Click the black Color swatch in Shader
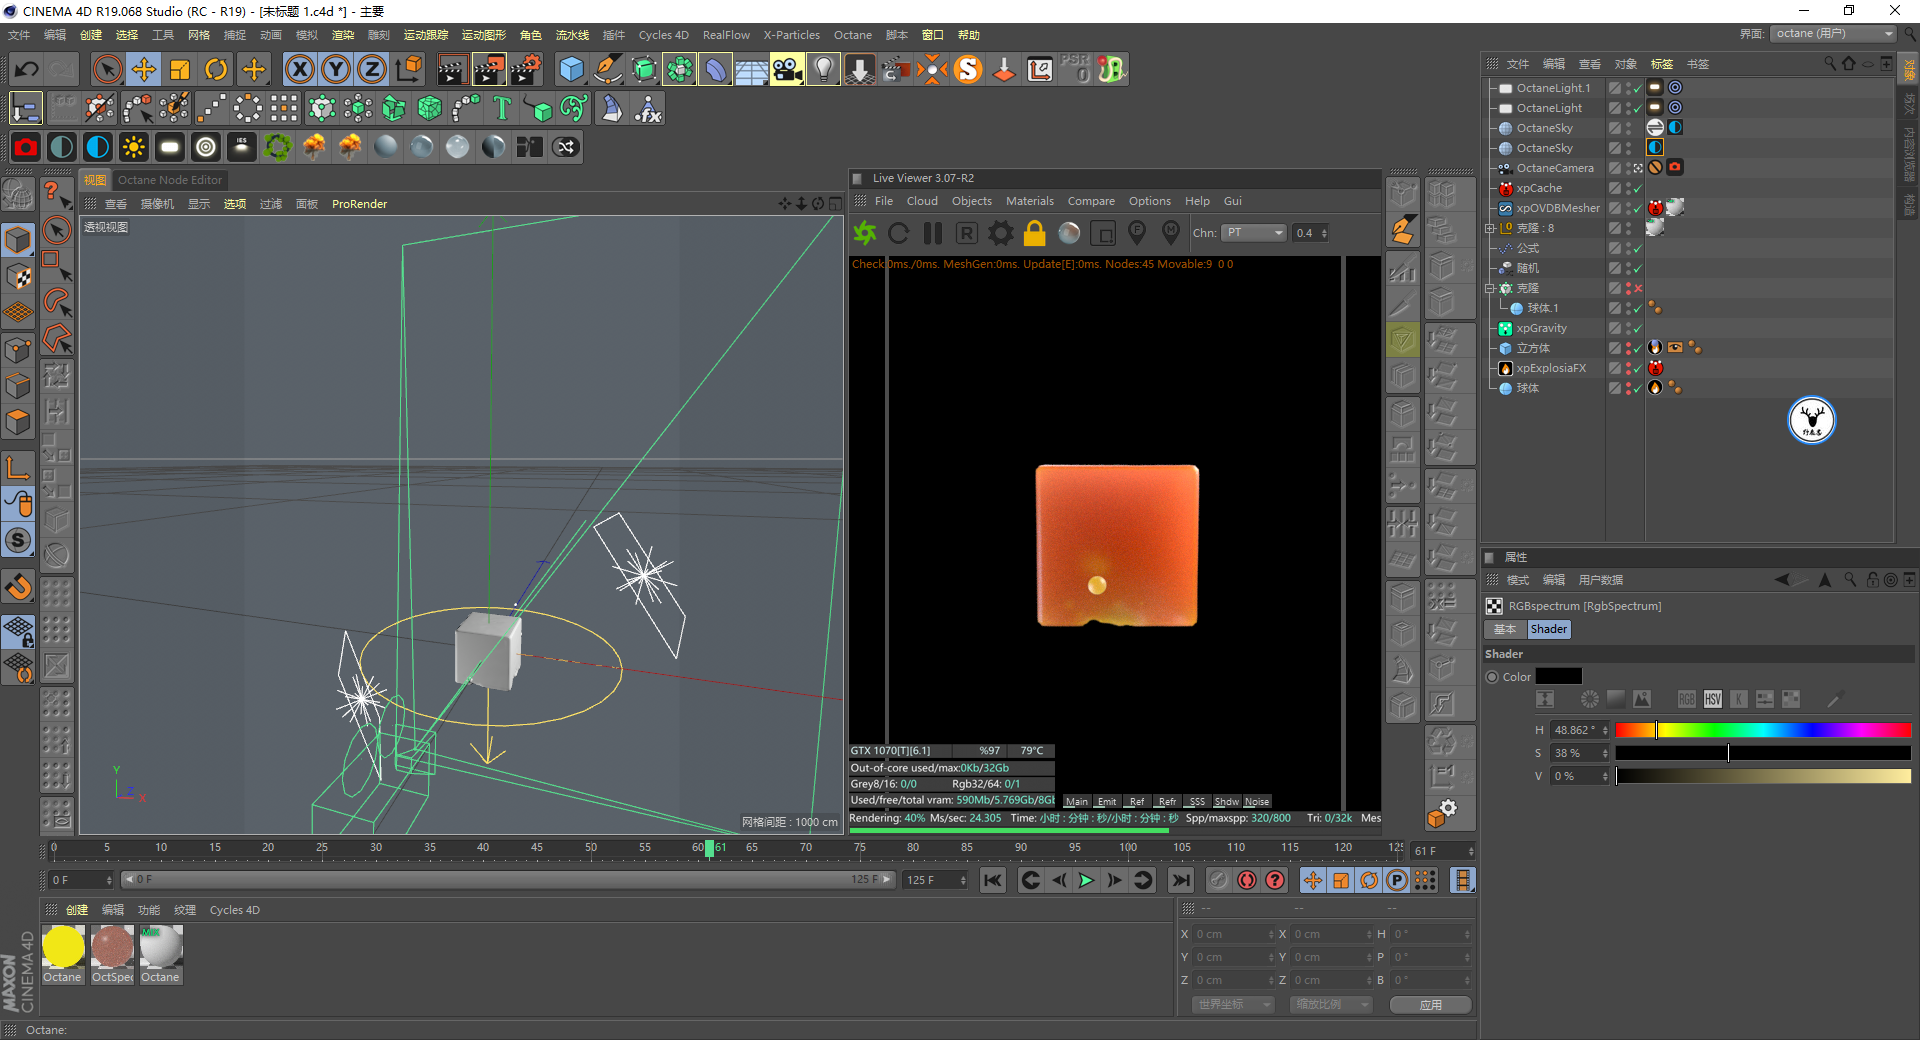 click(x=1558, y=677)
